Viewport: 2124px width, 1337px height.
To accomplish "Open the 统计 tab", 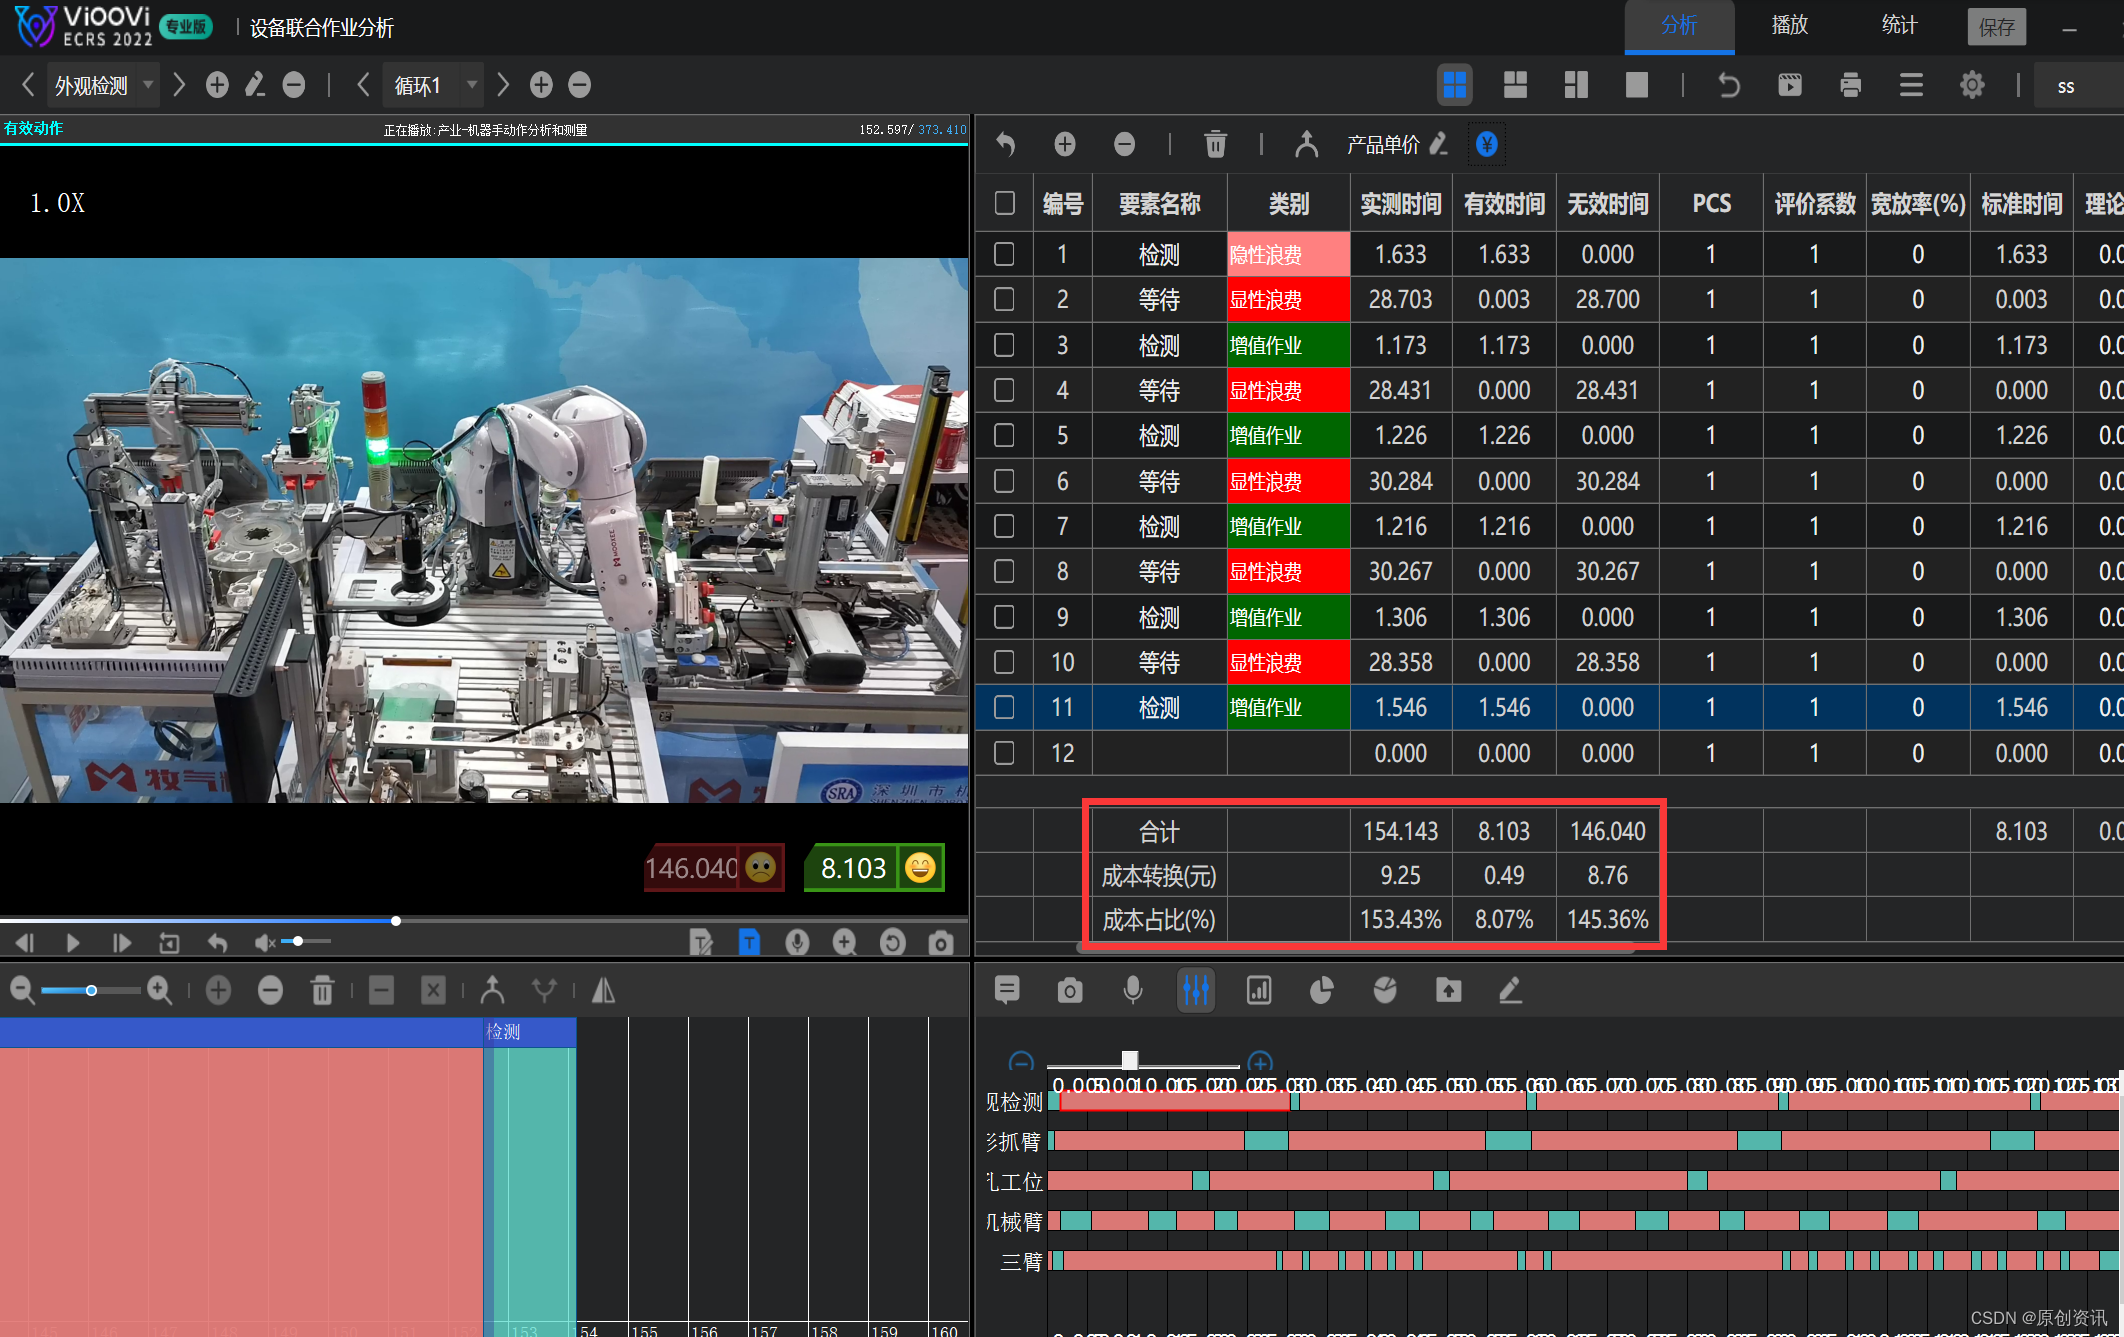I will [1899, 26].
